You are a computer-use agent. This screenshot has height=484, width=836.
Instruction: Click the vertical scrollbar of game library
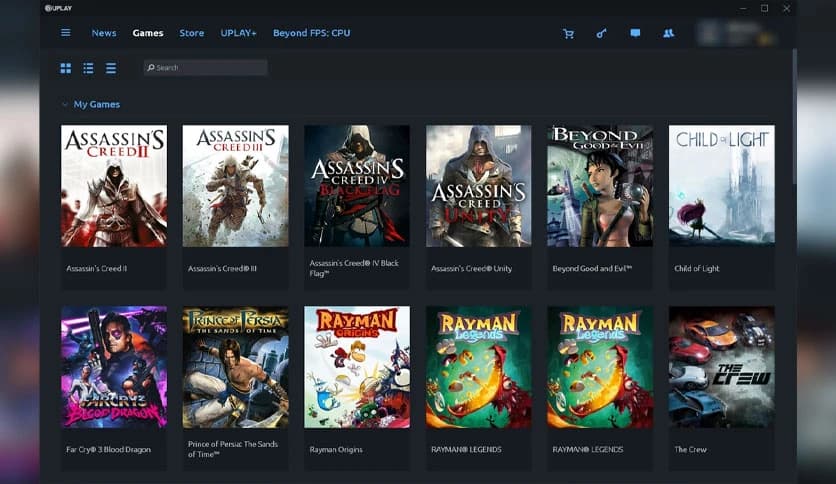tap(793, 117)
